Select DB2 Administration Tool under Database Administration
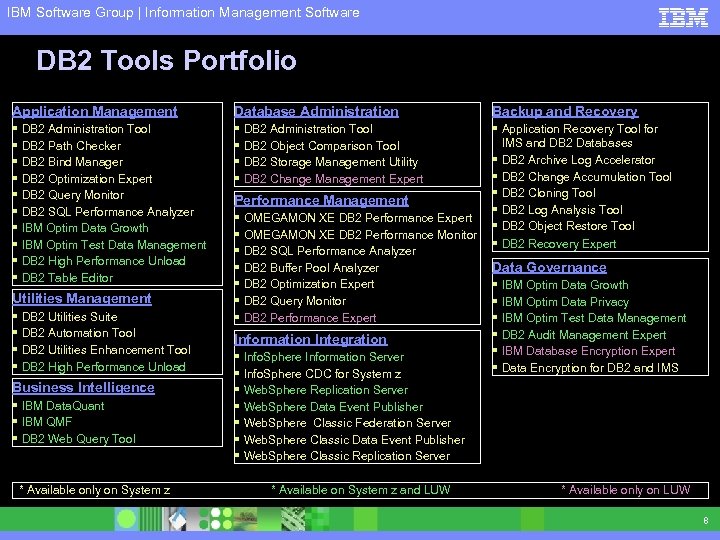The width and height of the screenshot is (720, 540). coord(308,129)
